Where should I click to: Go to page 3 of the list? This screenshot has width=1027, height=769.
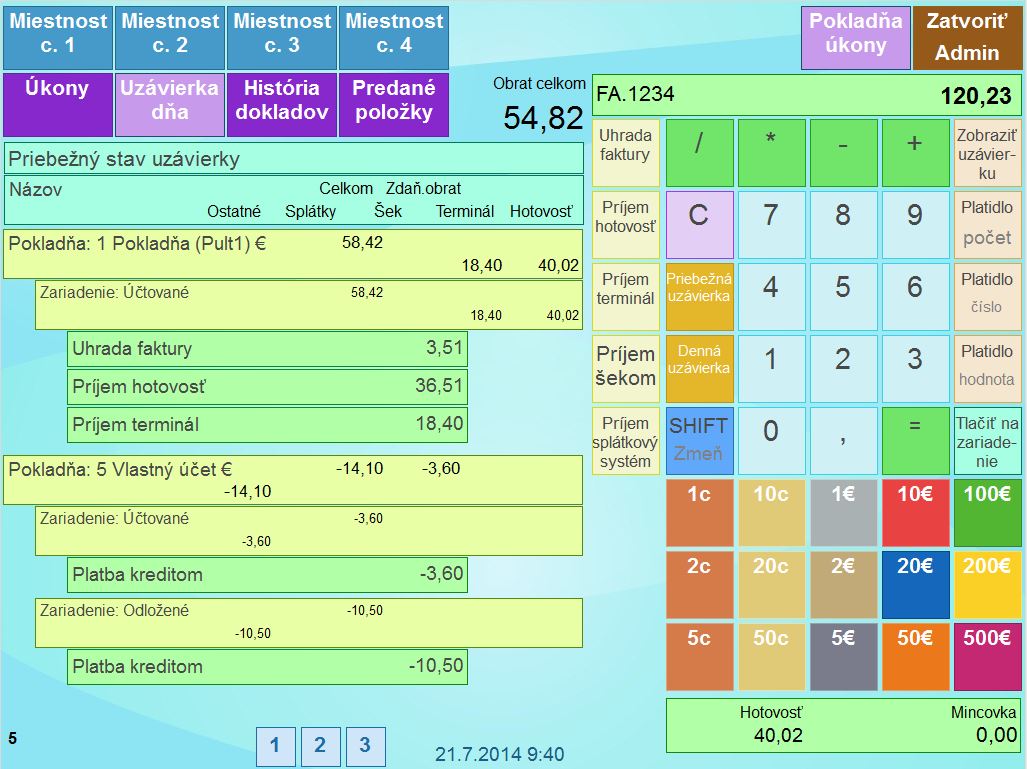point(365,745)
